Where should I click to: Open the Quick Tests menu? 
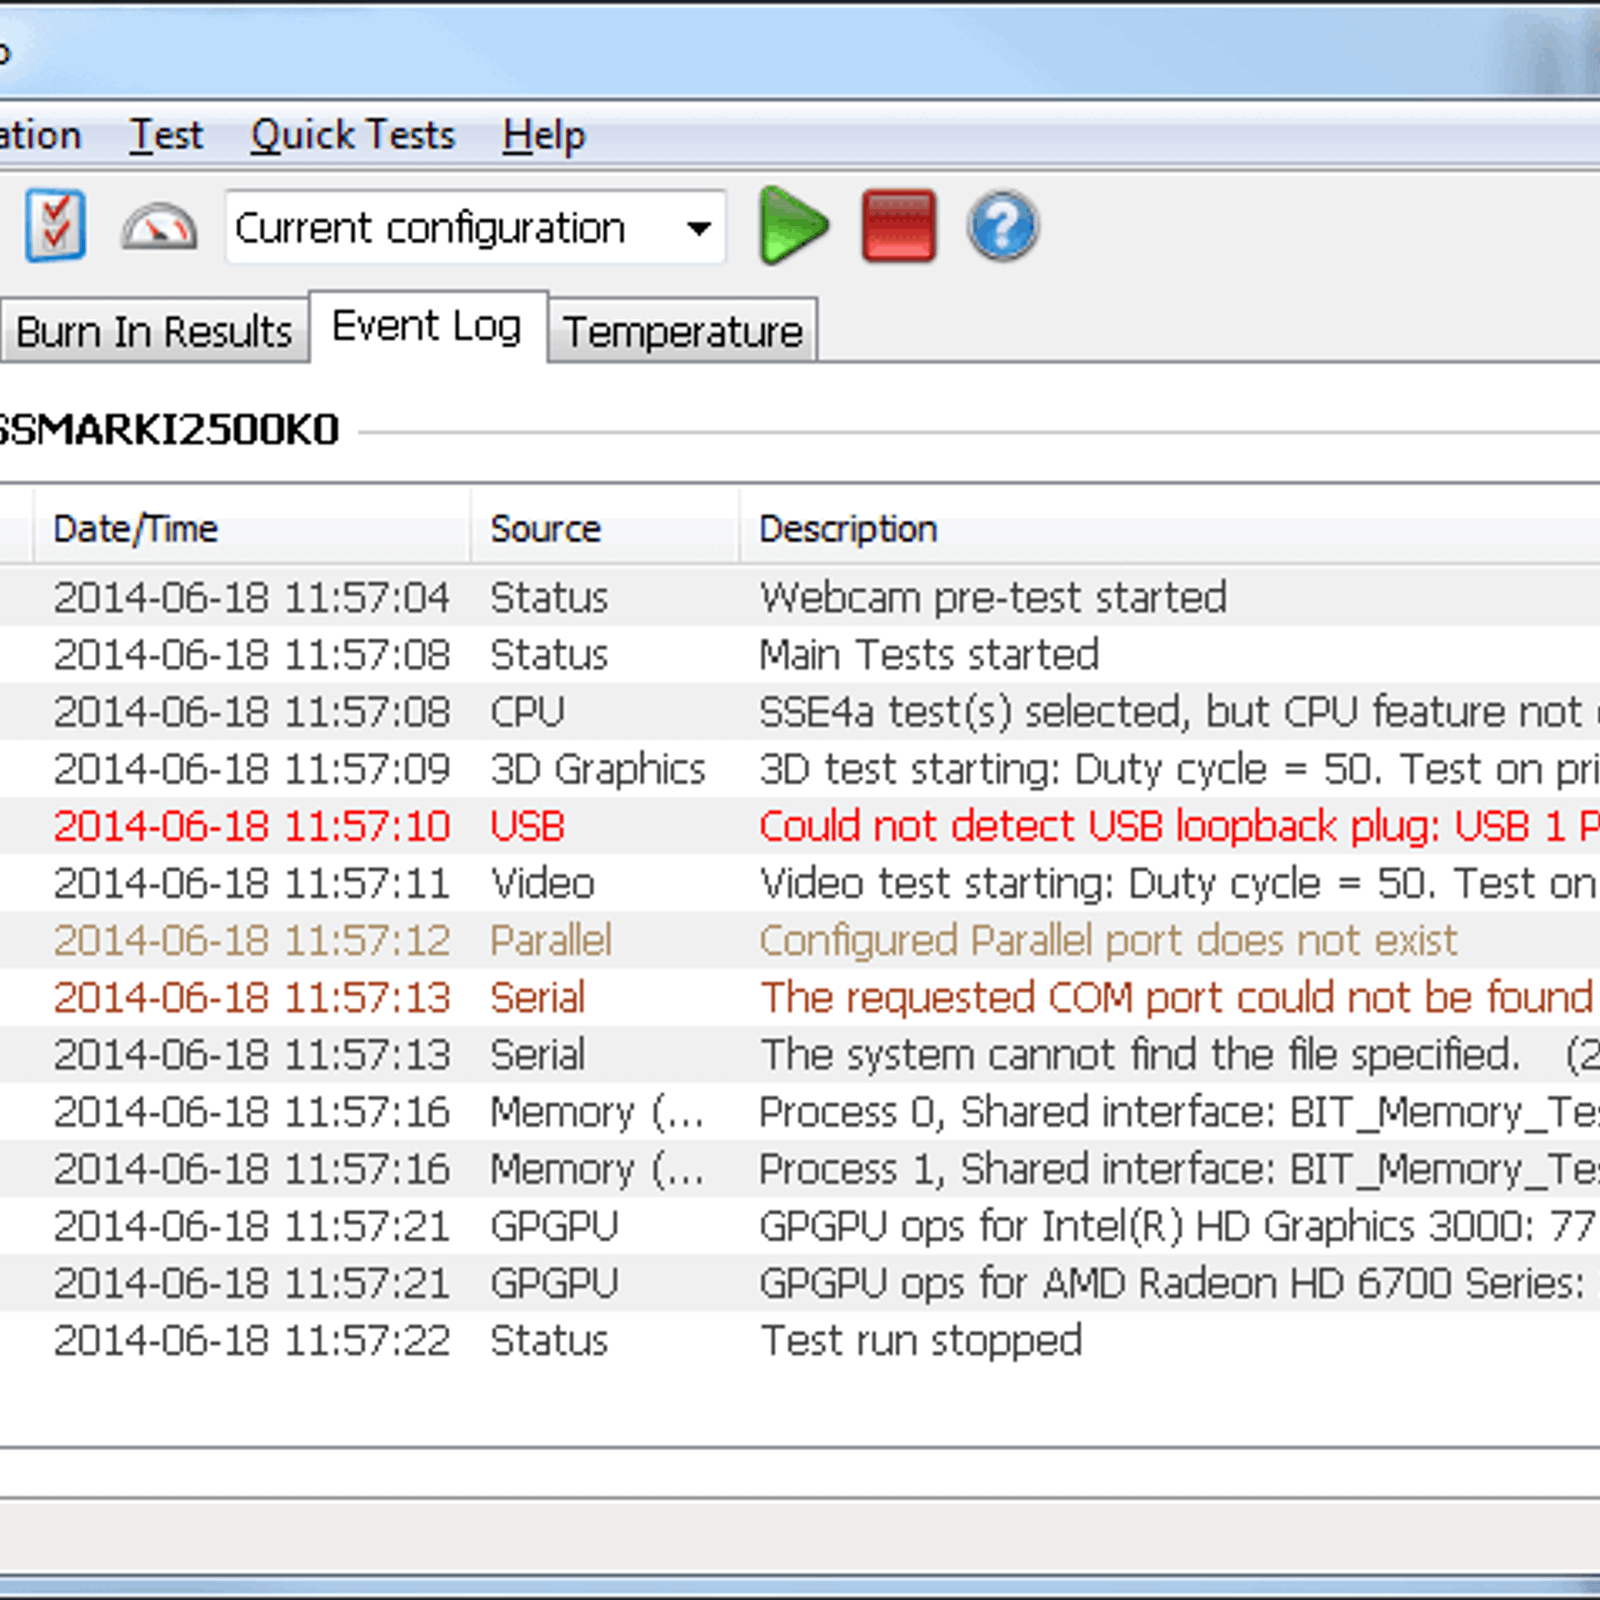point(353,135)
